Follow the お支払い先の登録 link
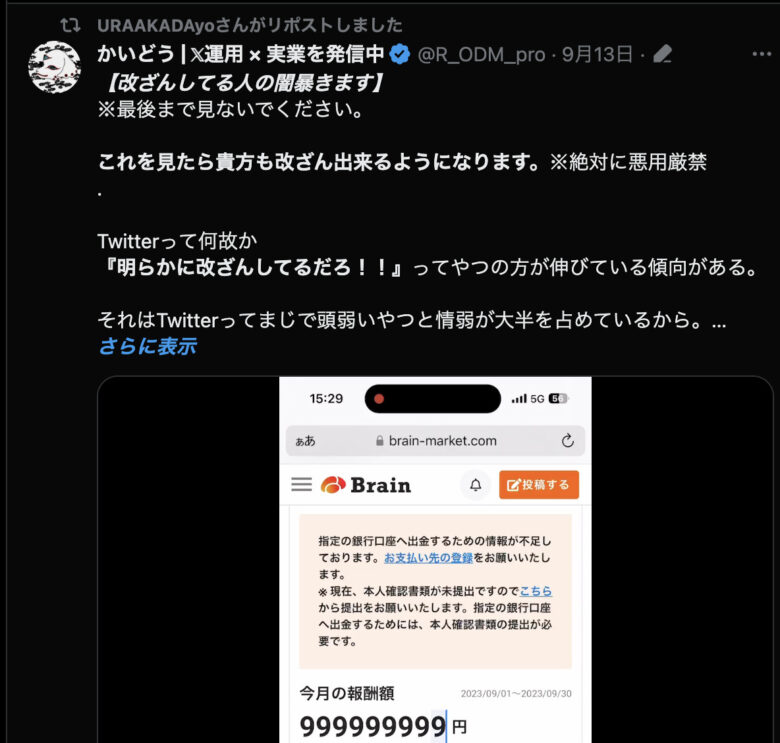This screenshot has width=780, height=743. pyautogui.click(x=428, y=557)
